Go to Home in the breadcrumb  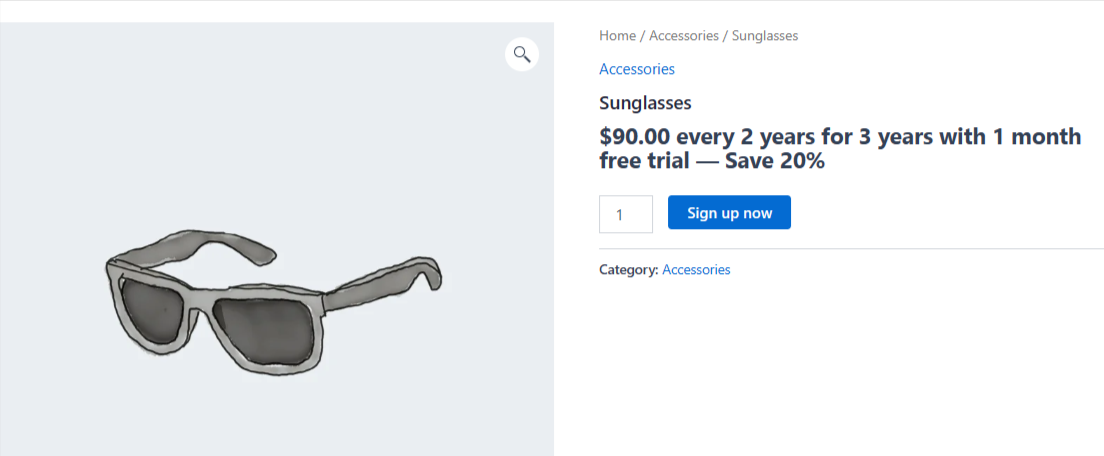point(616,35)
